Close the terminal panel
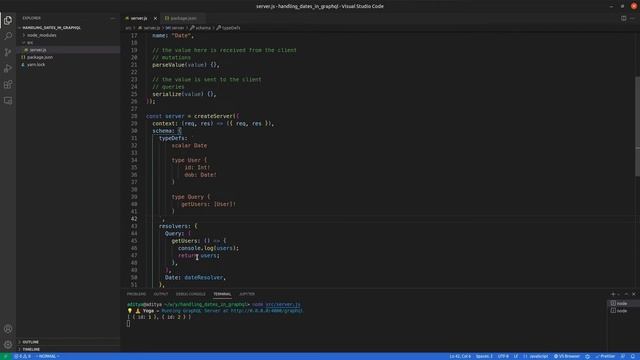The width and height of the screenshot is (640, 360). click(x=634, y=294)
